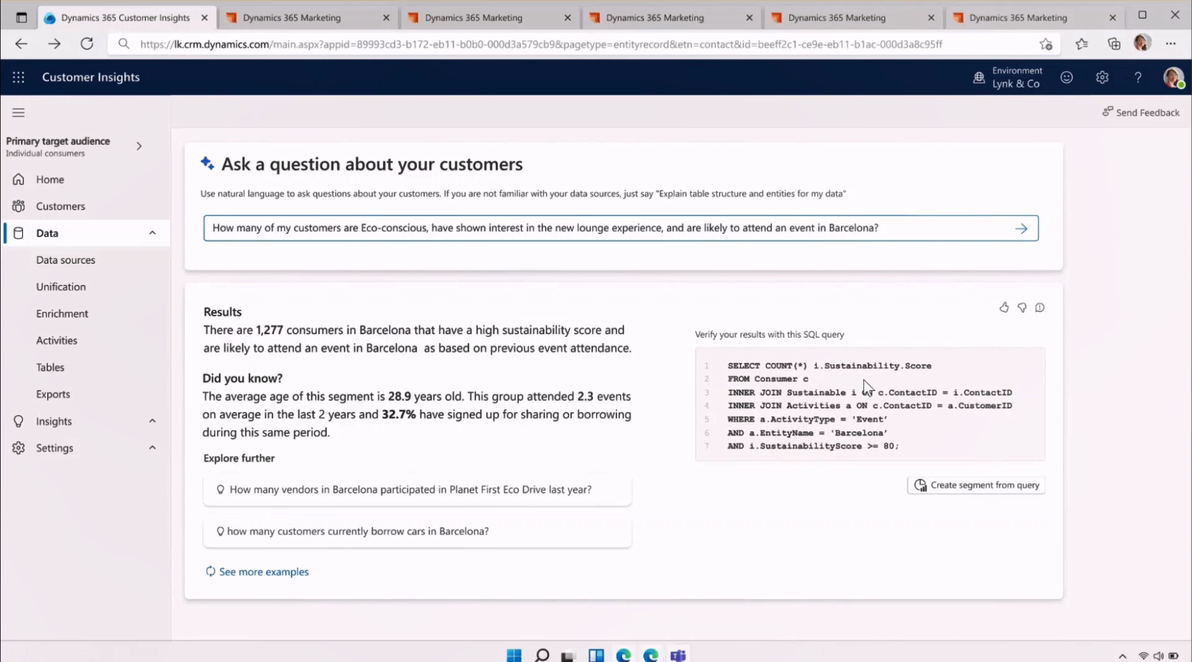Show hidden system tray icons chevron
The height and width of the screenshot is (662, 1192).
pos(1122,656)
